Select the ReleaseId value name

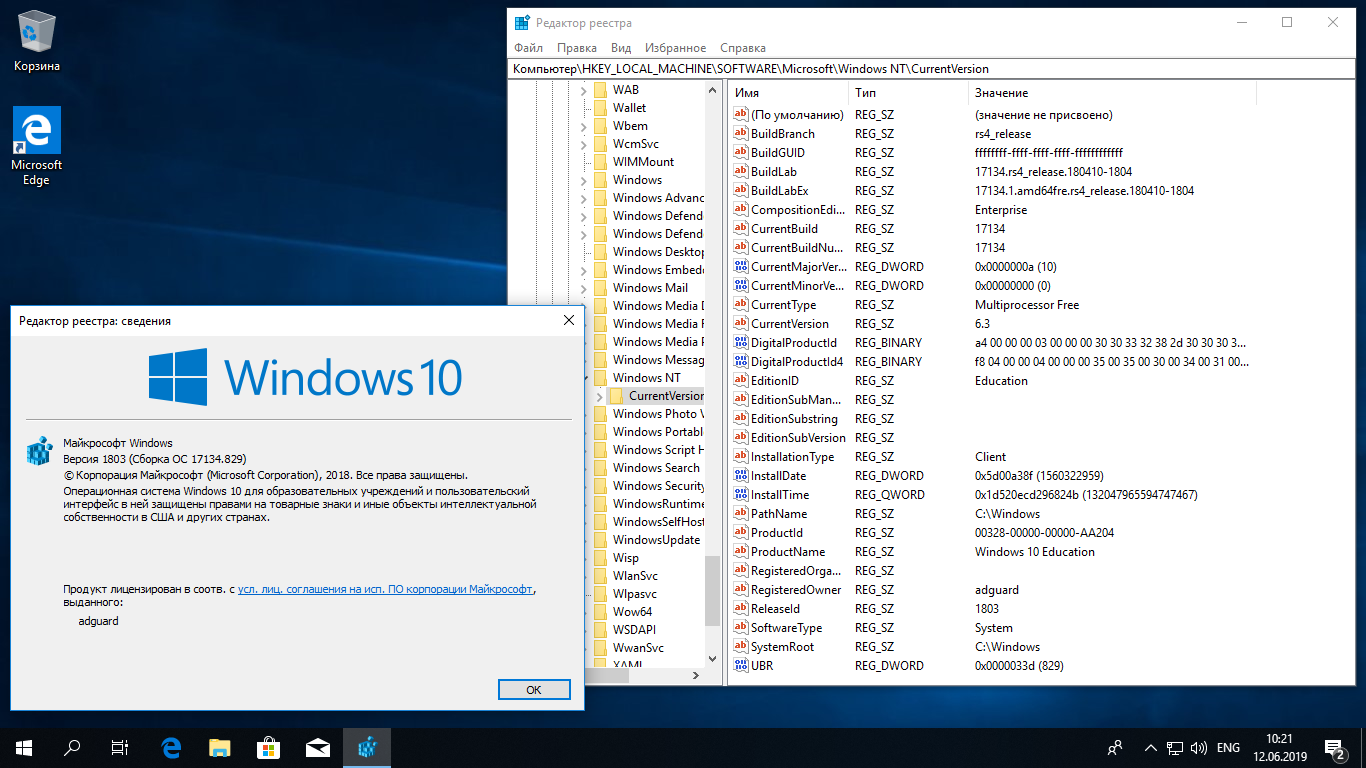click(x=775, y=608)
